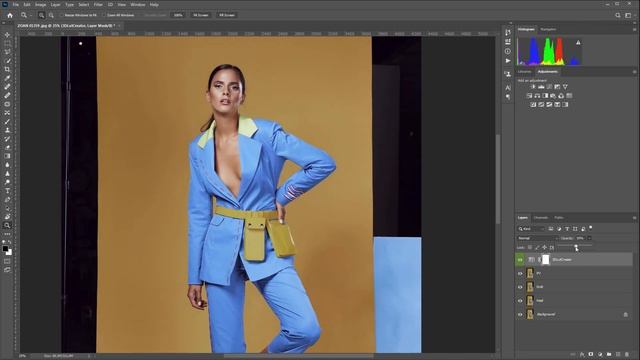Open the zoom tool preset picker arrow
Viewport: 640px width, 360px height.
click(x=31, y=15)
